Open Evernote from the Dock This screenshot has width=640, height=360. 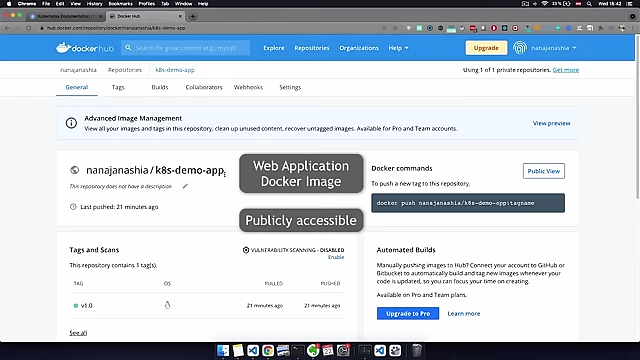coord(313,350)
